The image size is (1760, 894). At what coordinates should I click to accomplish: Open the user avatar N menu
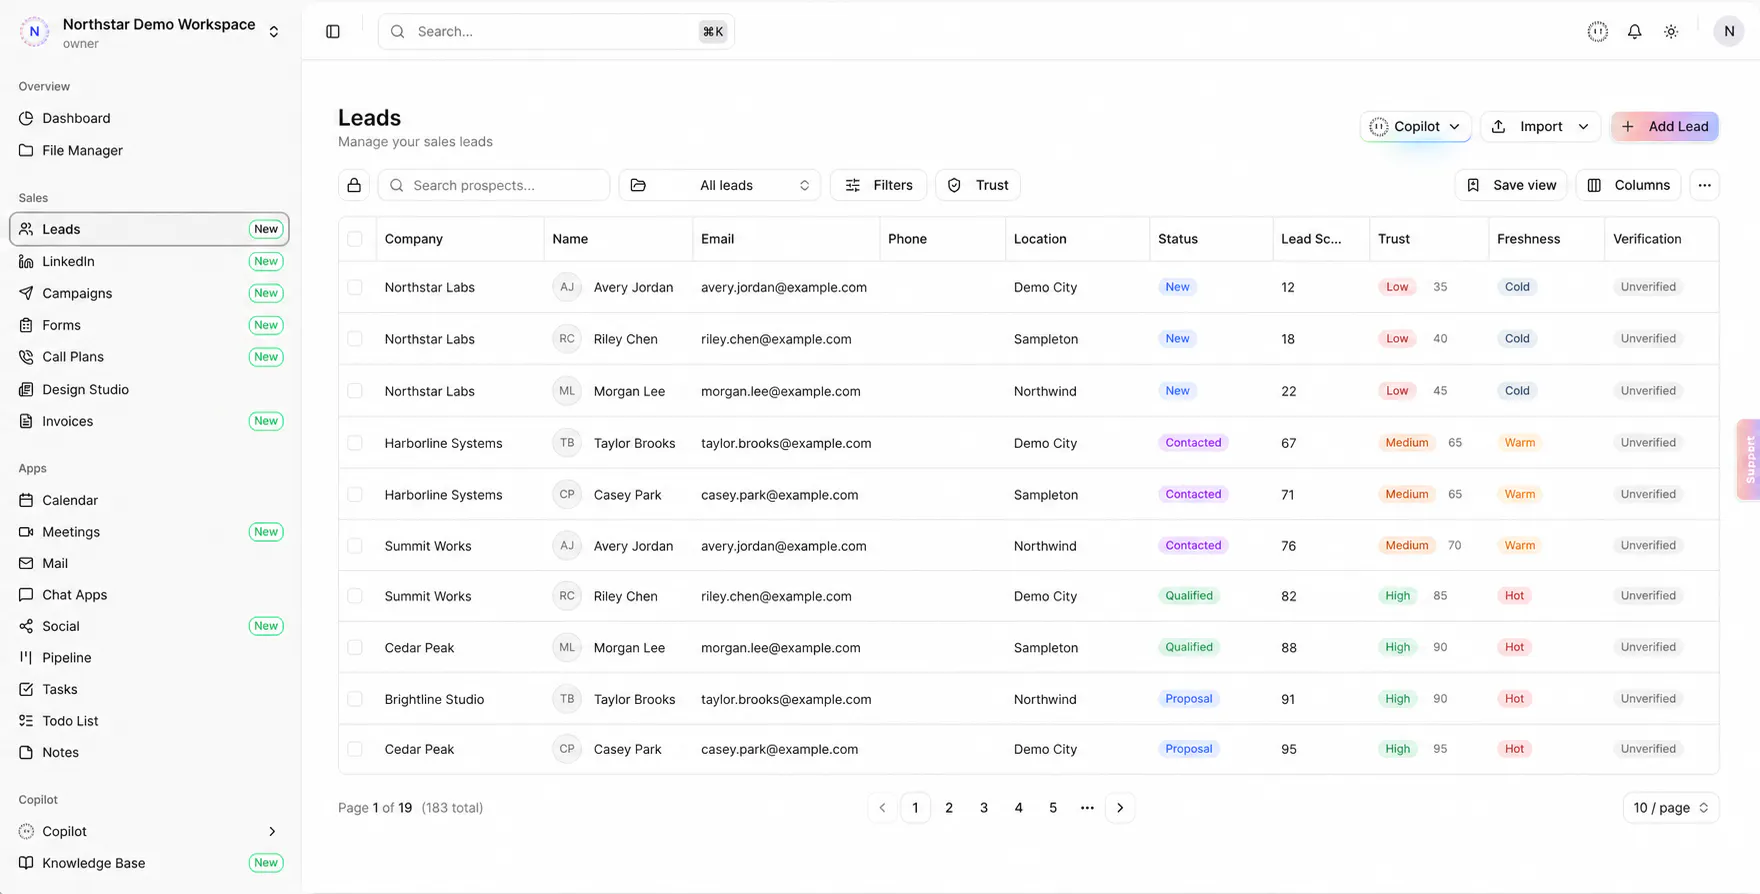pos(1728,32)
